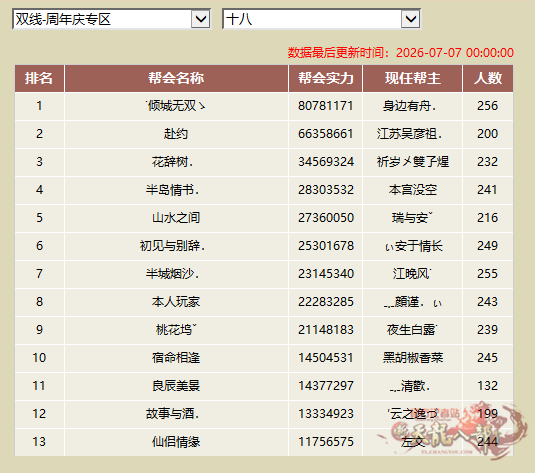Click the strength value 25301678
Screen dimensions: 535x473
point(326,246)
